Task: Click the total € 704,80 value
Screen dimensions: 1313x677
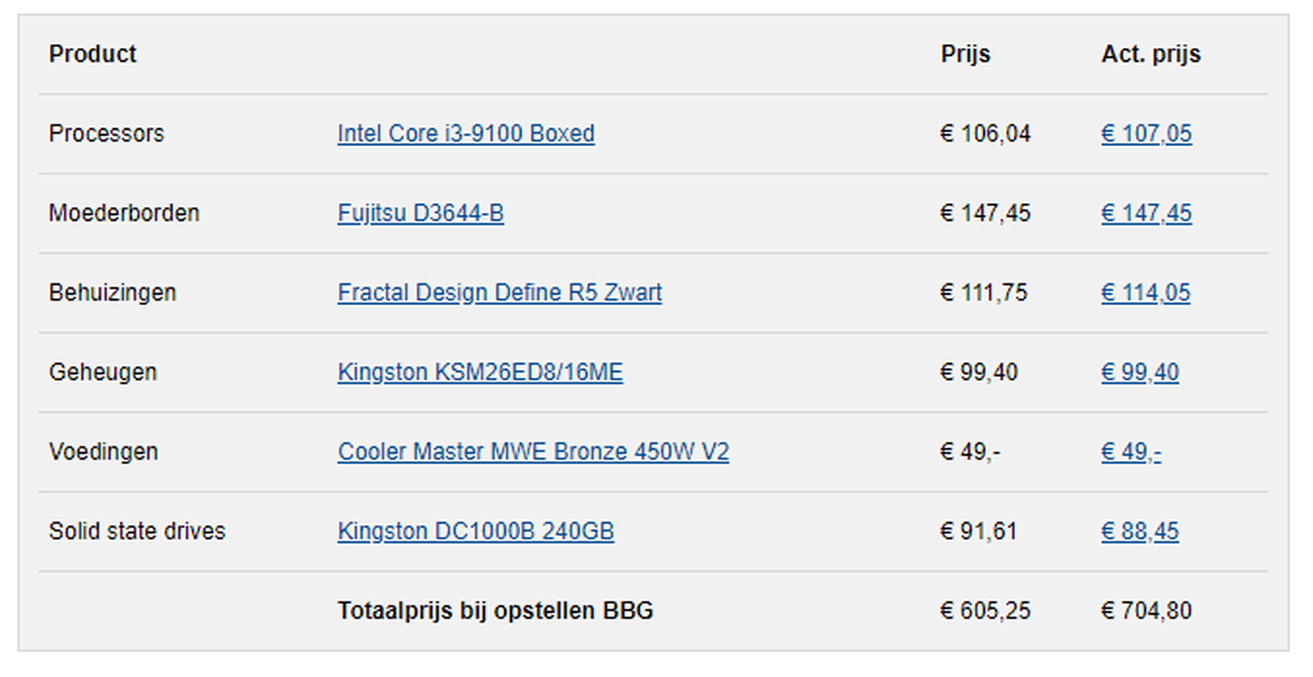Action: click(1146, 611)
